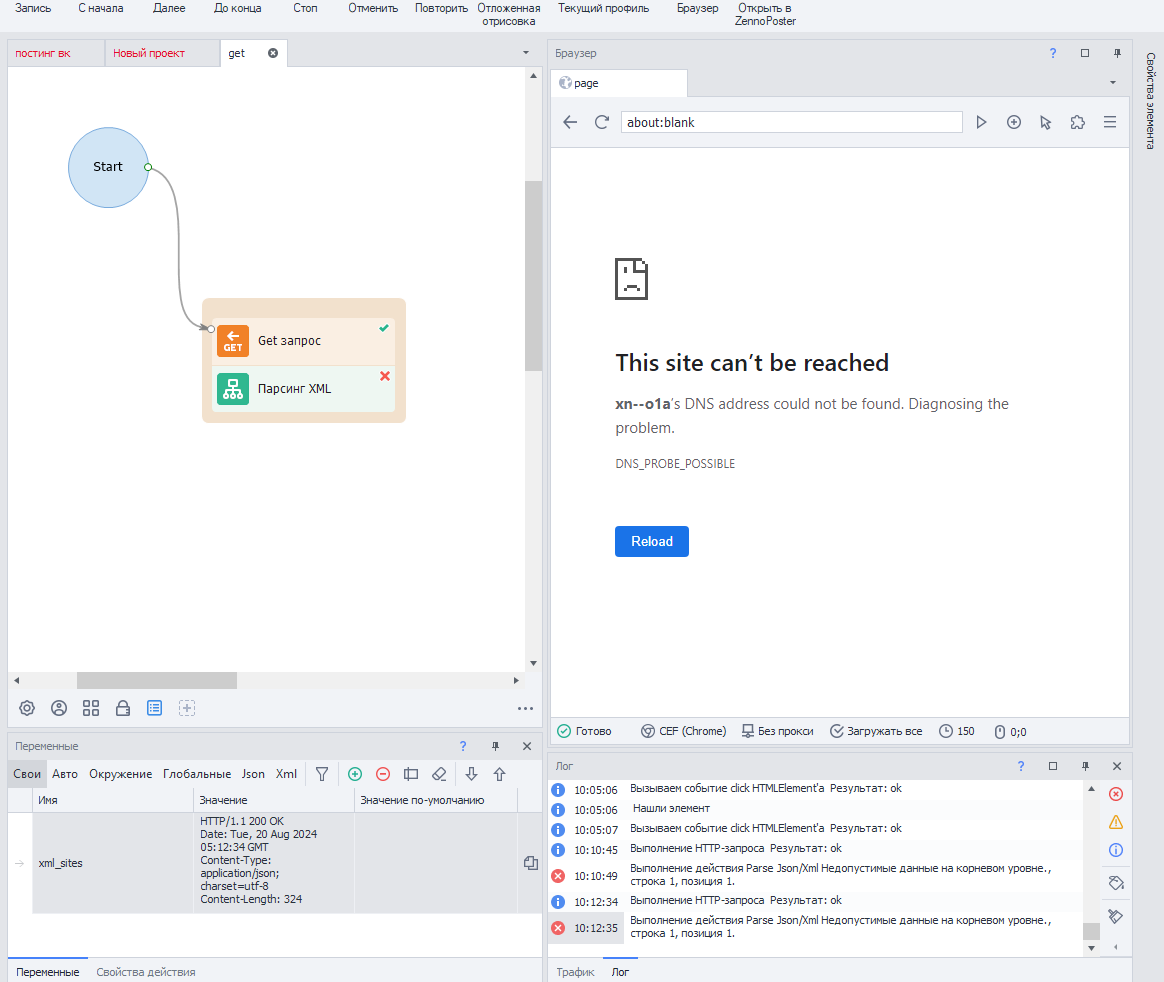Click the add variable green plus icon
This screenshot has width=1164, height=982.
click(x=354, y=774)
